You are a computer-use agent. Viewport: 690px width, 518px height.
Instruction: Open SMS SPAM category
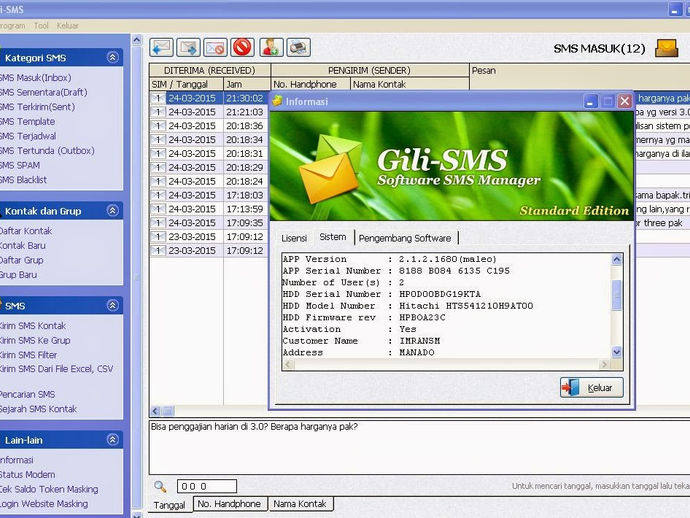20,165
